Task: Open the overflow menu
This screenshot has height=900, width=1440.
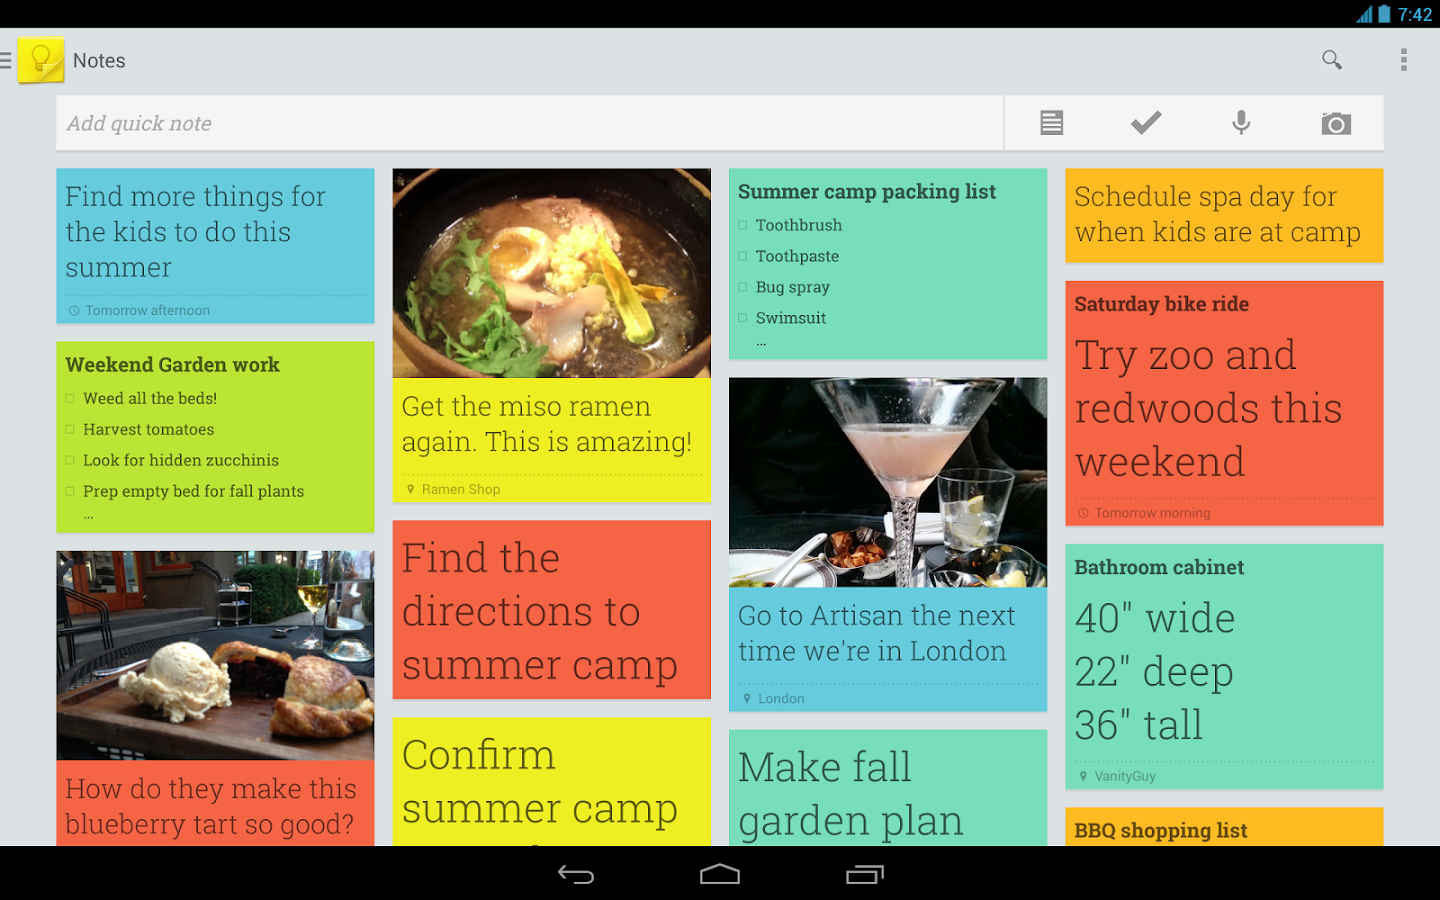Action: pyautogui.click(x=1404, y=60)
